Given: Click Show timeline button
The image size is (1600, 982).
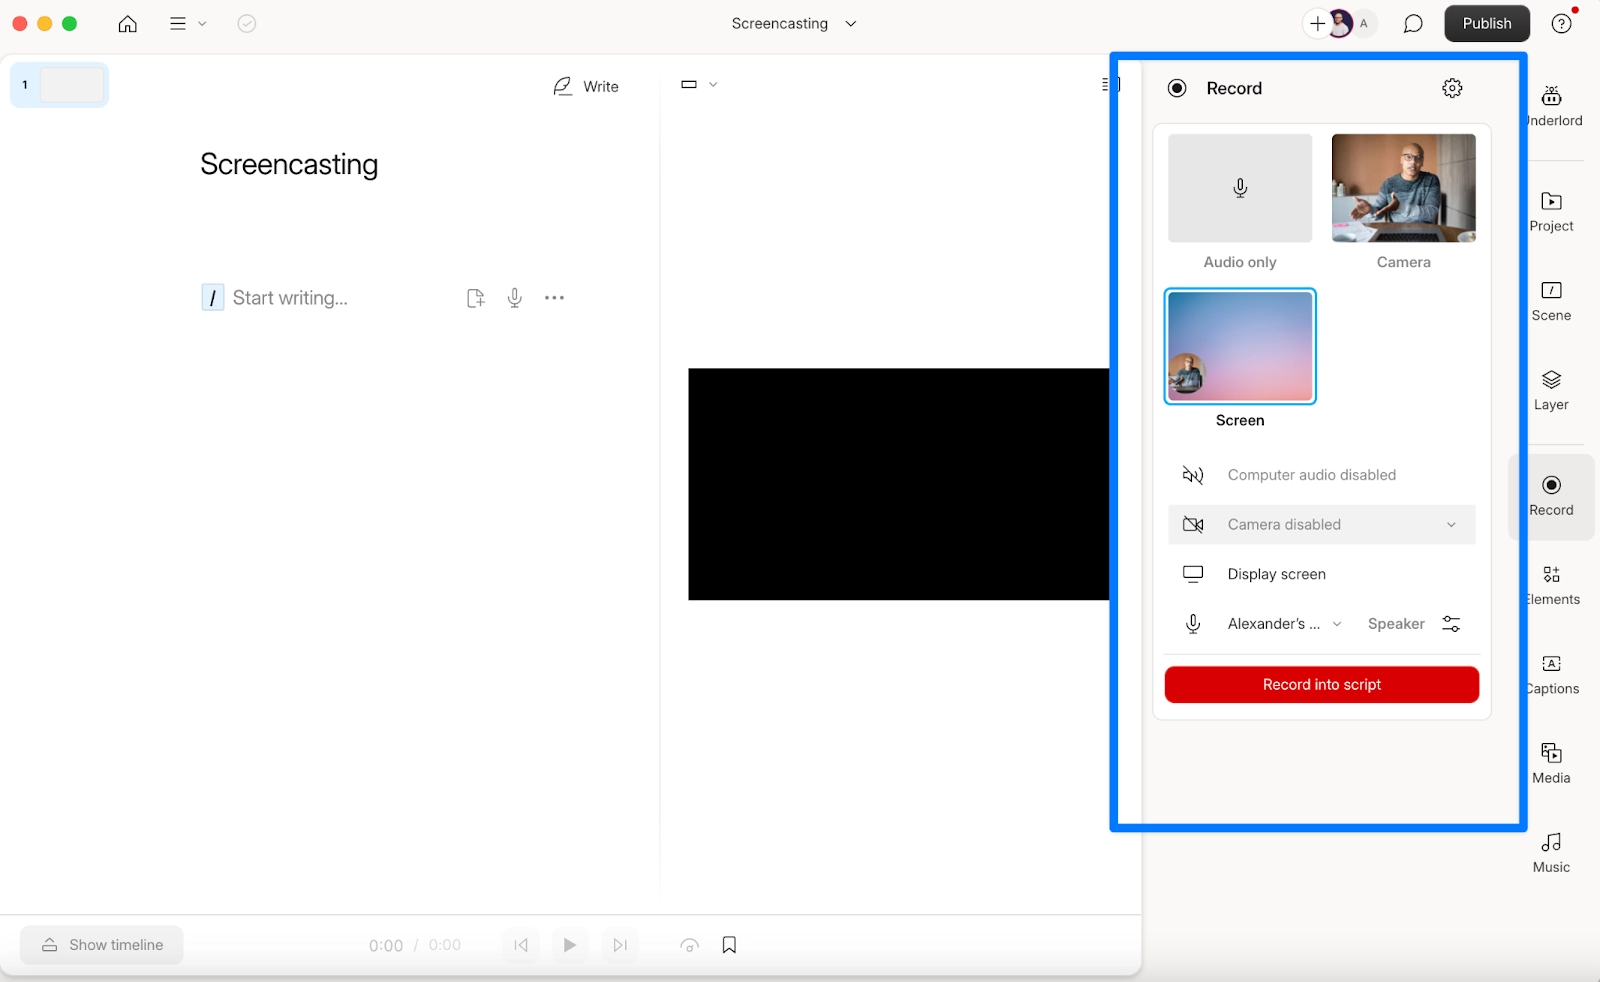Looking at the screenshot, I should tap(102, 945).
